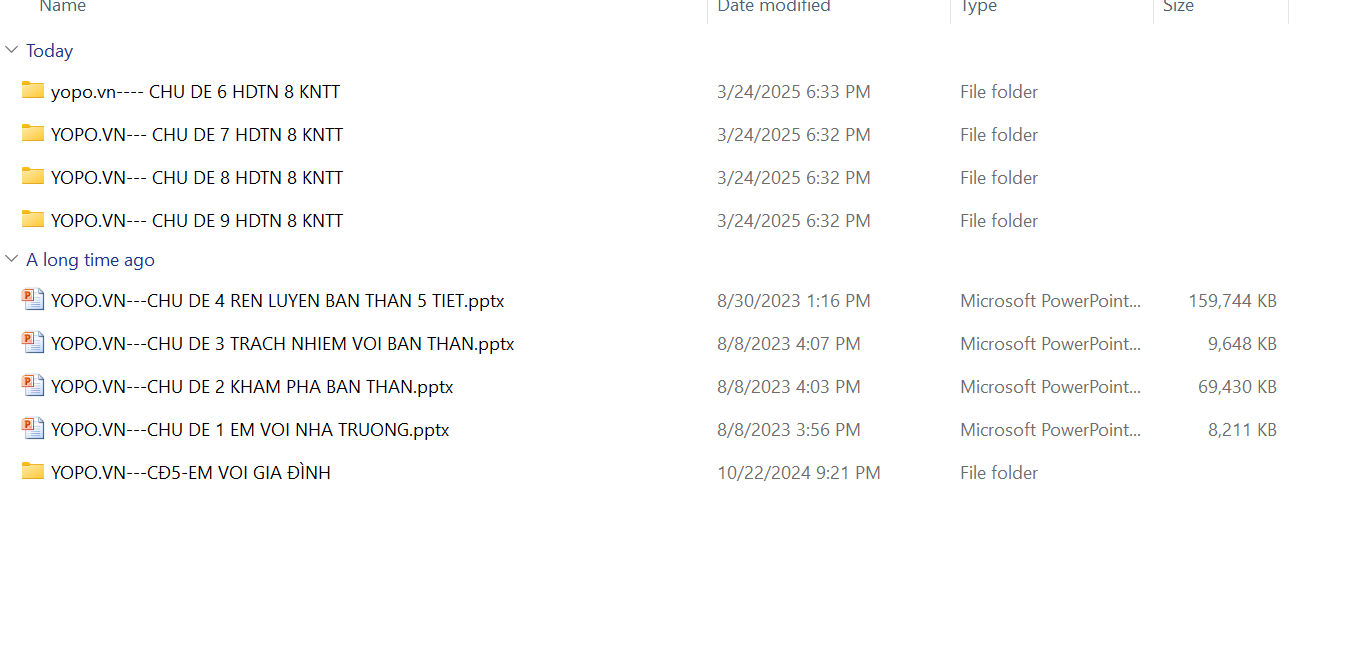Viewport: 1359px width, 661px height.
Task: Collapse the A long time ago chevron
Action: pos(12,259)
